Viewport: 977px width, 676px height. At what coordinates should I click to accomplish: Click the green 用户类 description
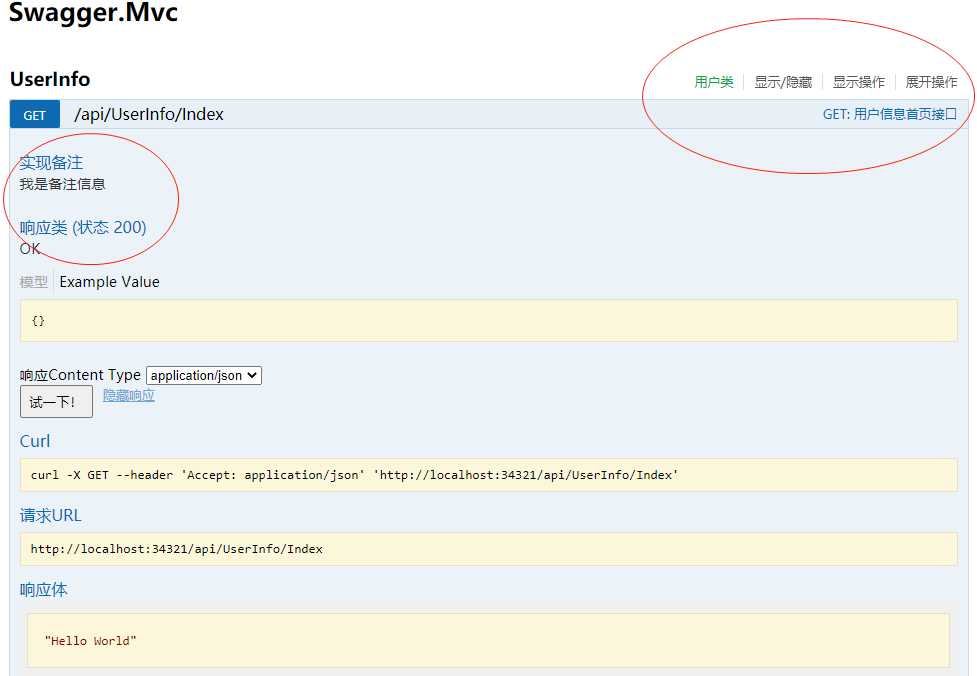tap(714, 82)
